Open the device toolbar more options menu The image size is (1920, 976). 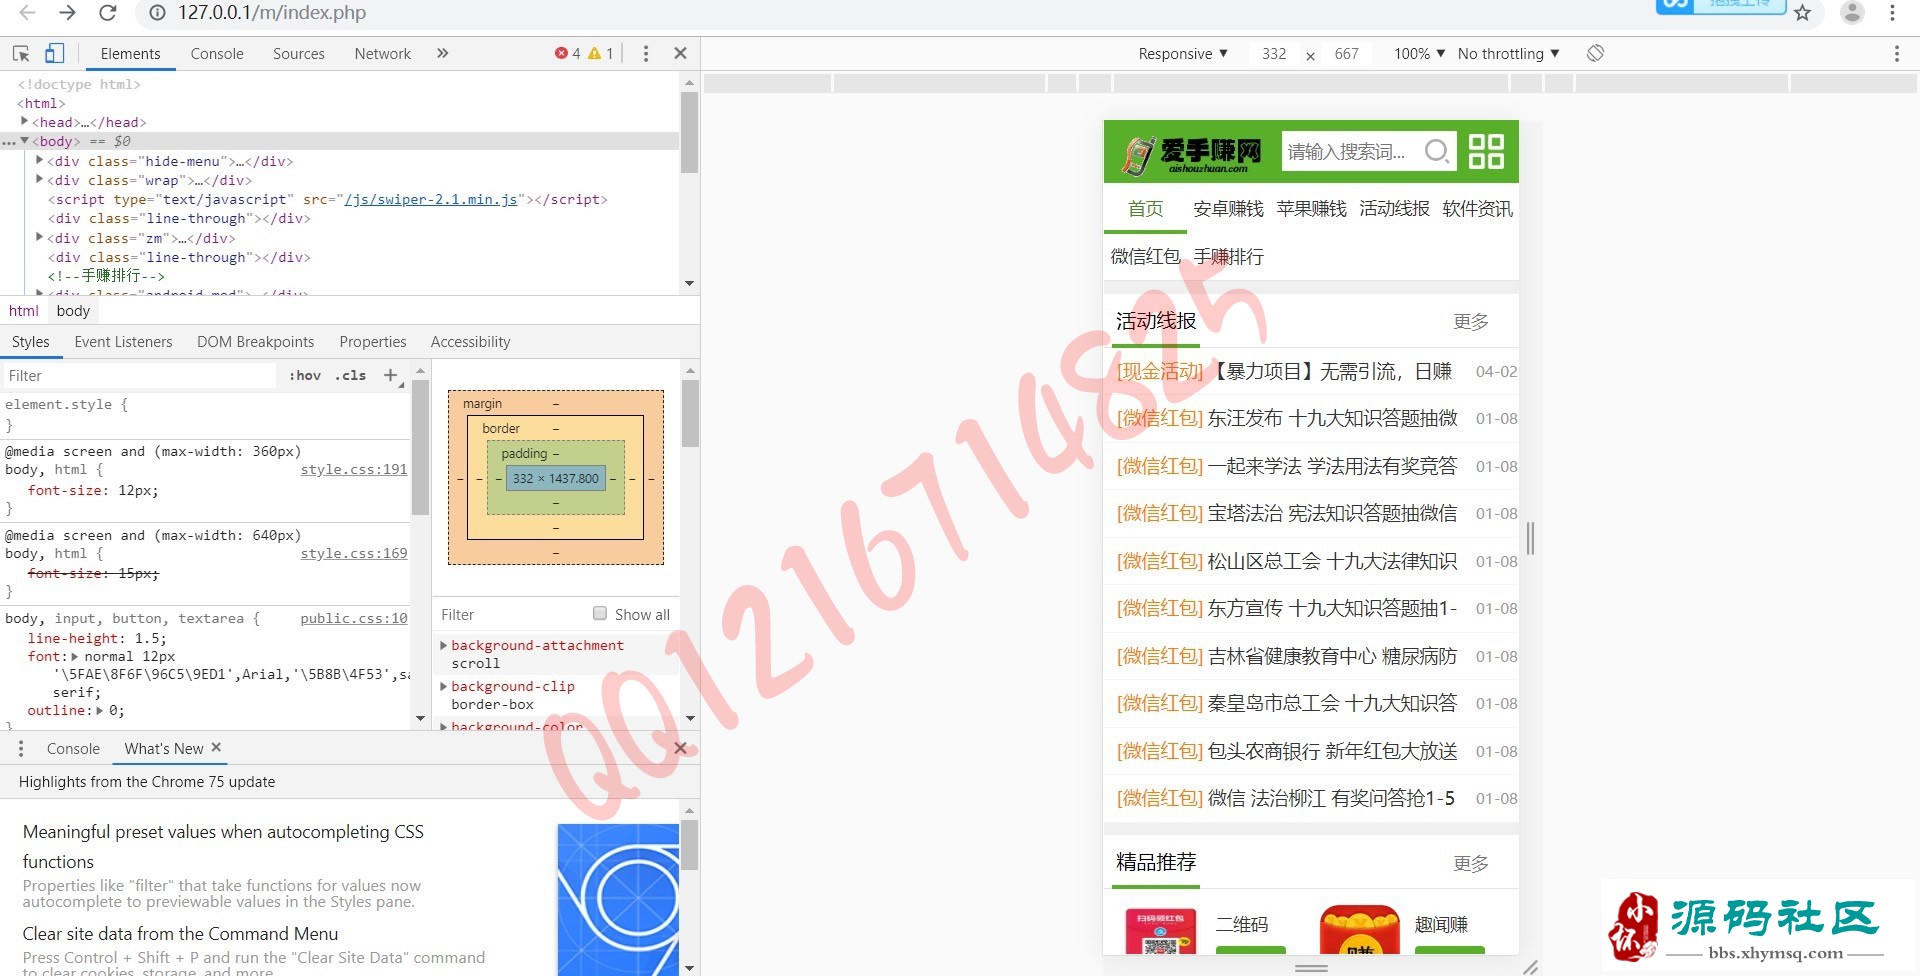tap(1897, 54)
